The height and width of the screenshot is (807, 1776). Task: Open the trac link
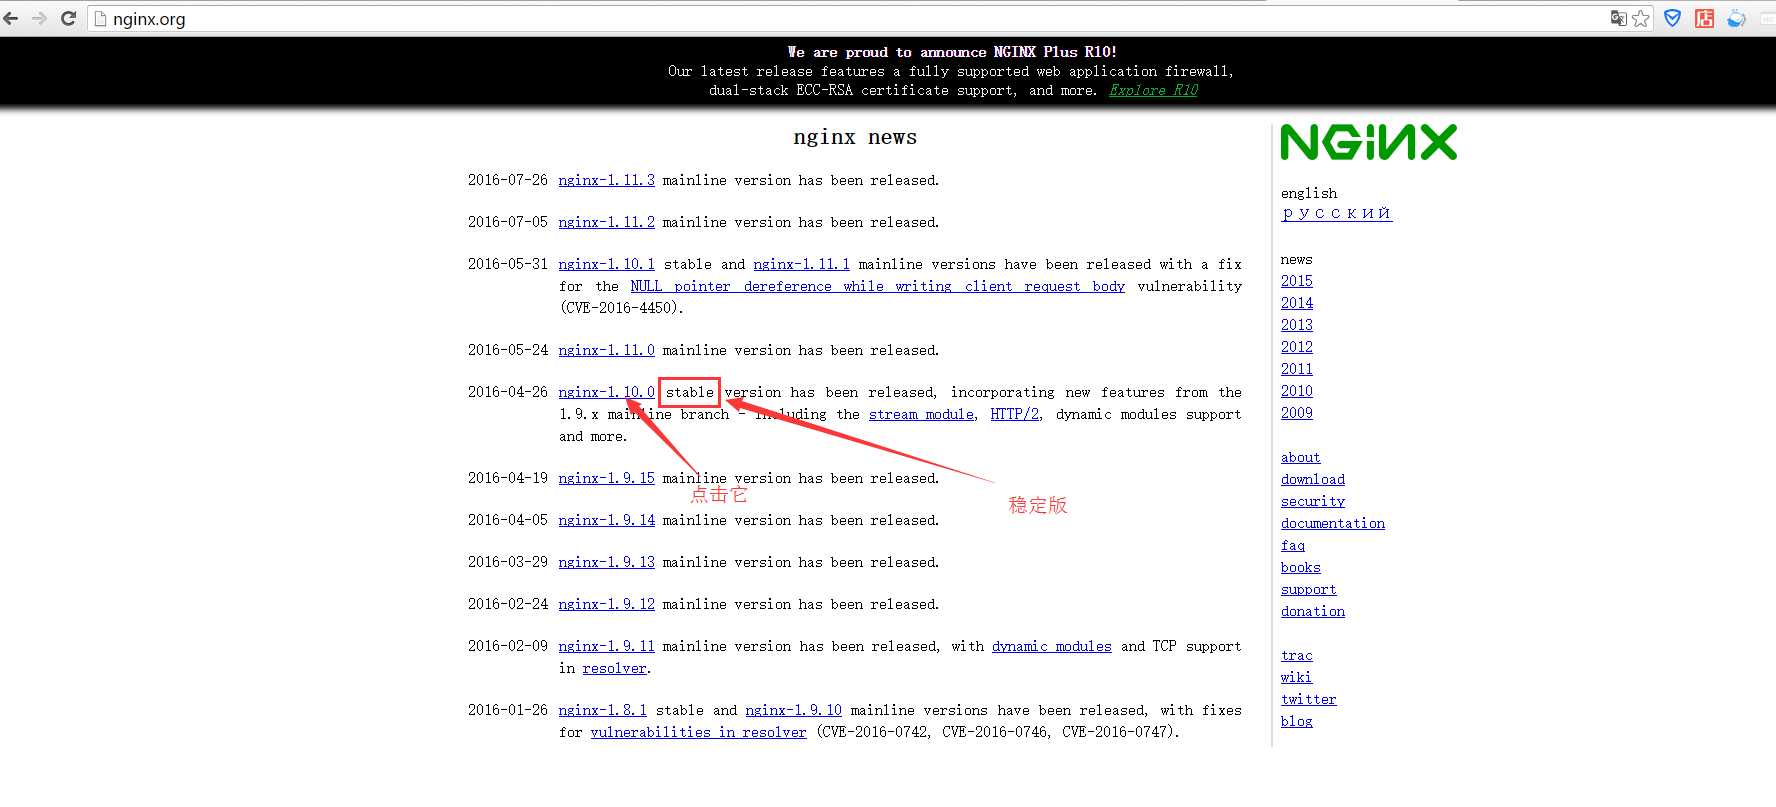point(1296,655)
